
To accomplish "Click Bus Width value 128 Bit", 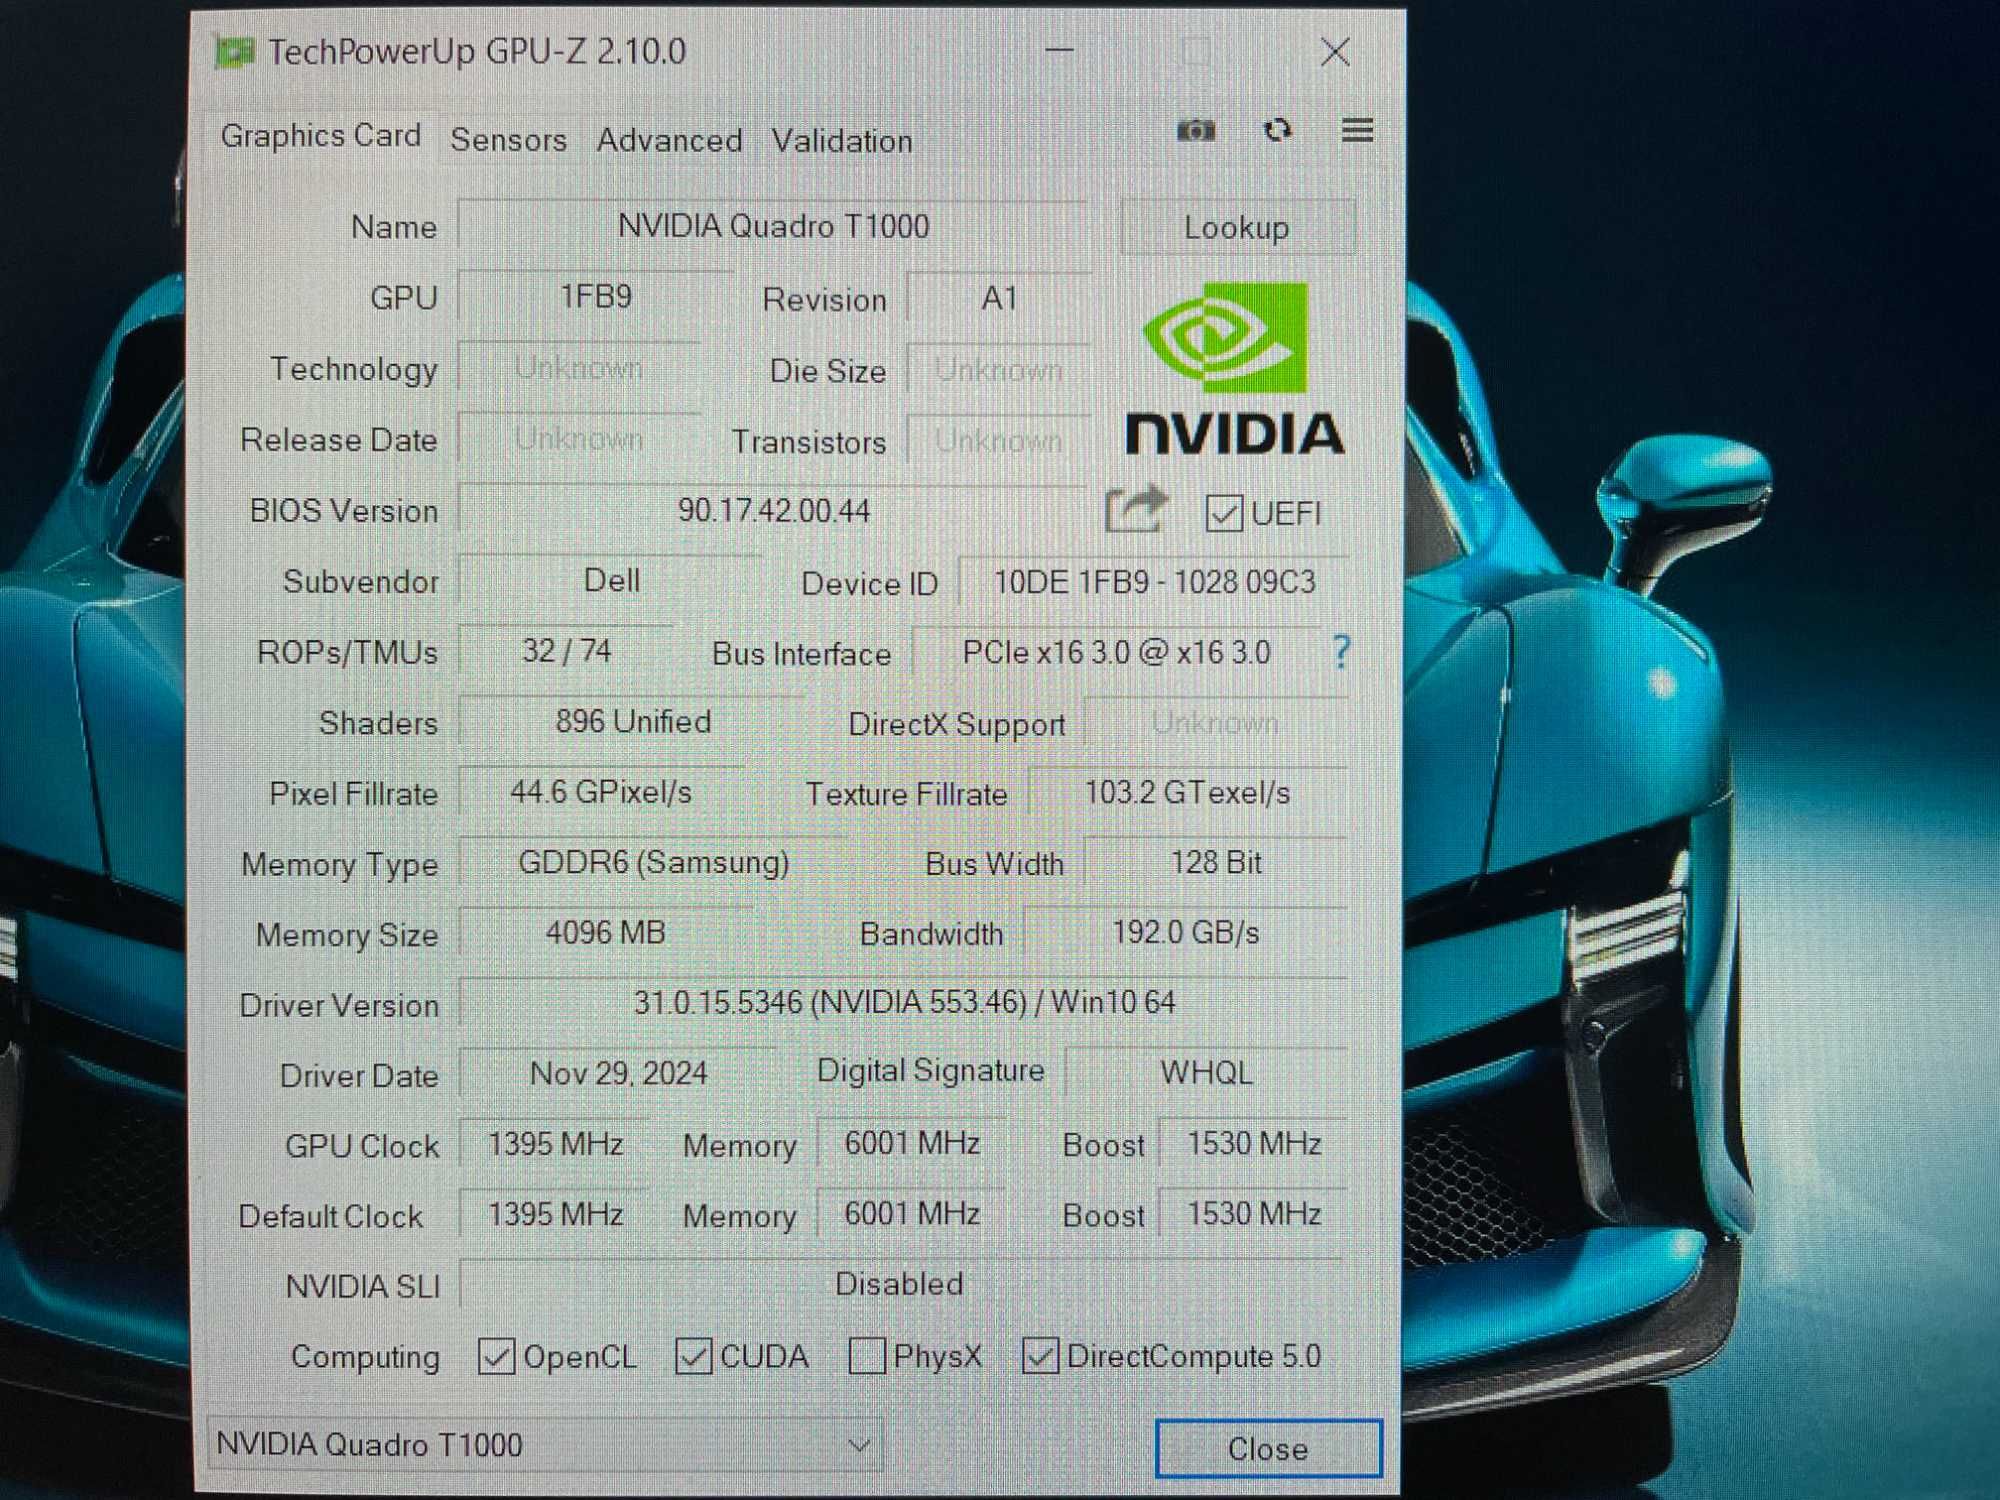I will 1215,862.
